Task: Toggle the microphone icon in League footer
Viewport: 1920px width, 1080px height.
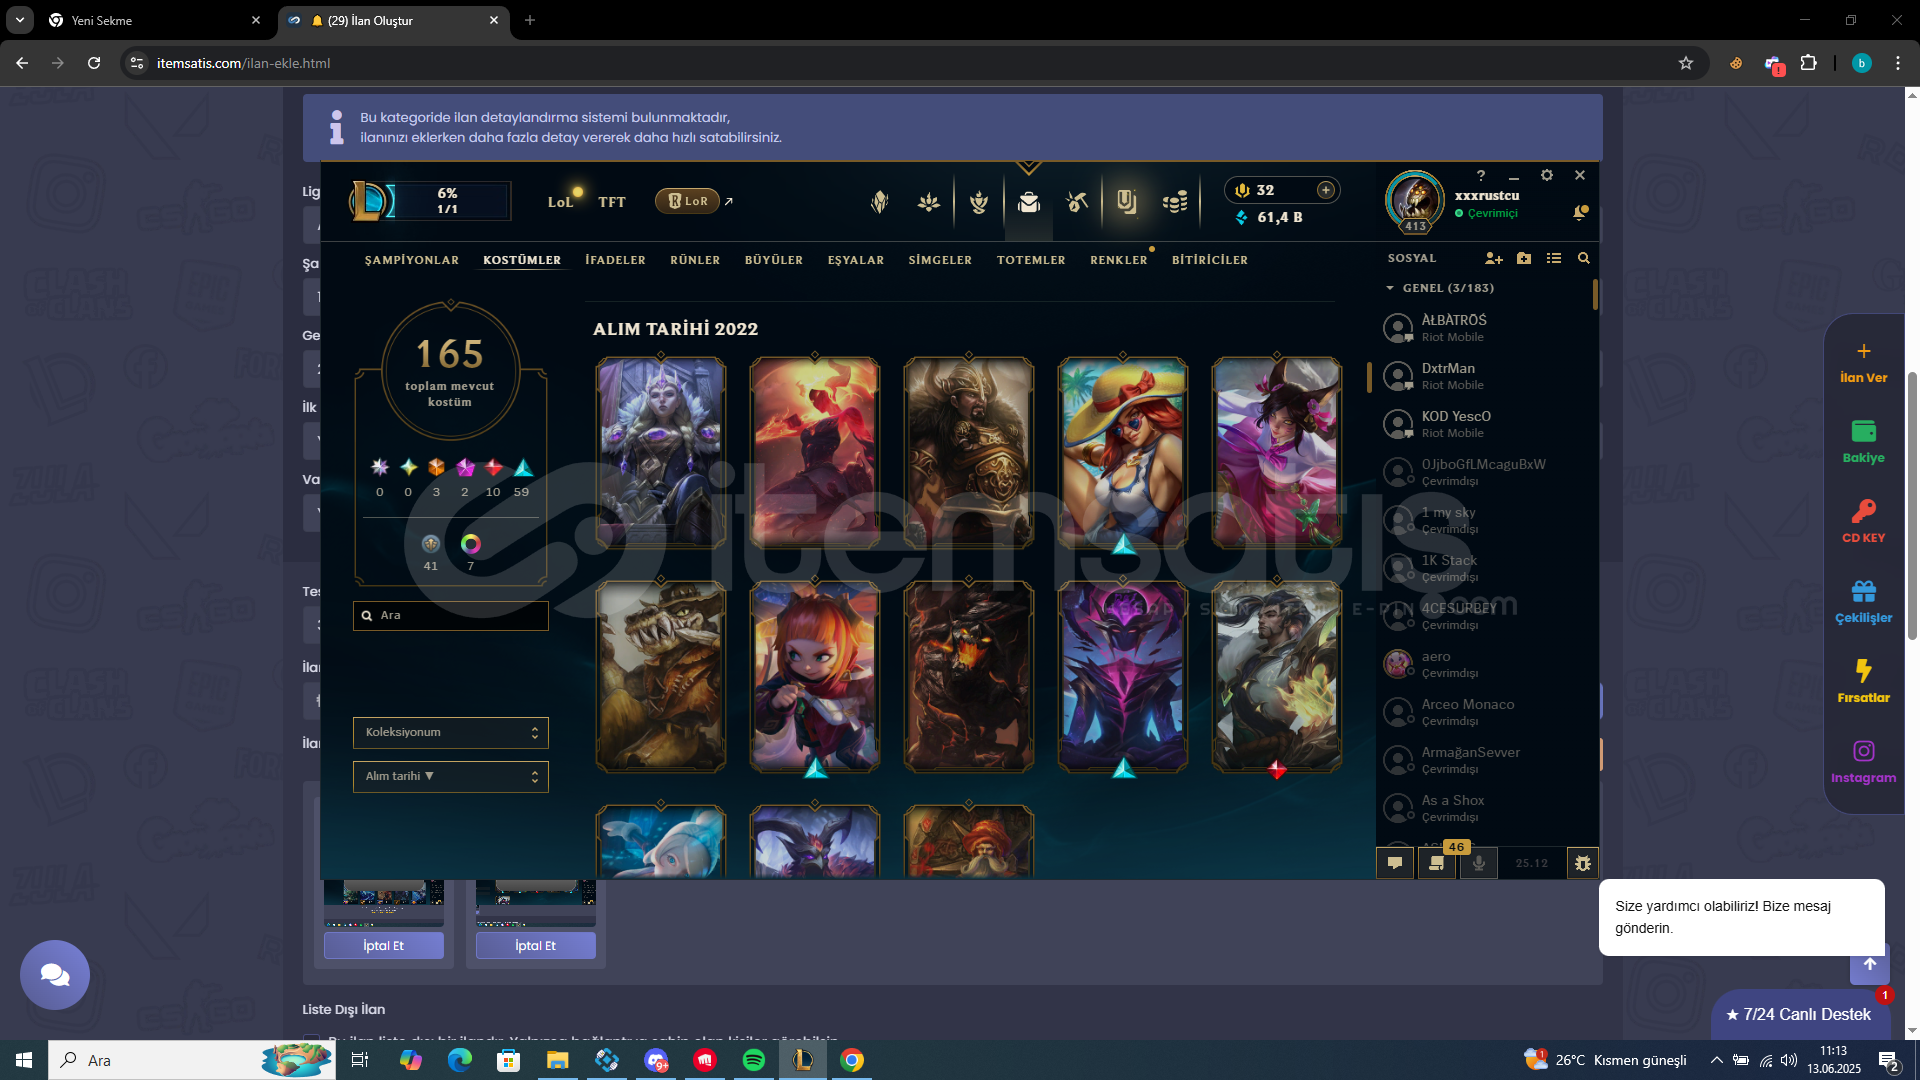Action: tap(1479, 863)
